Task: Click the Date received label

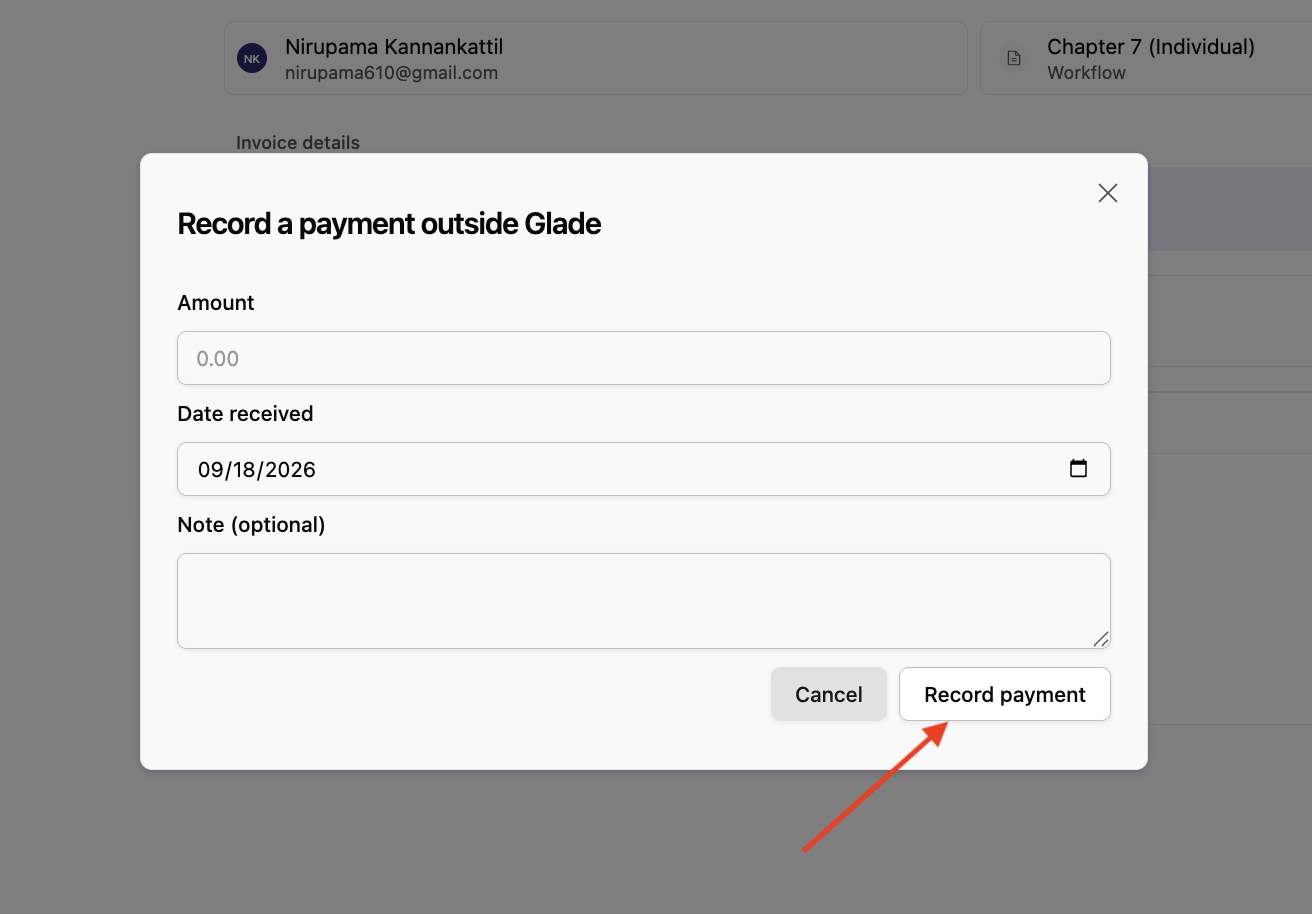Action: [245, 414]
